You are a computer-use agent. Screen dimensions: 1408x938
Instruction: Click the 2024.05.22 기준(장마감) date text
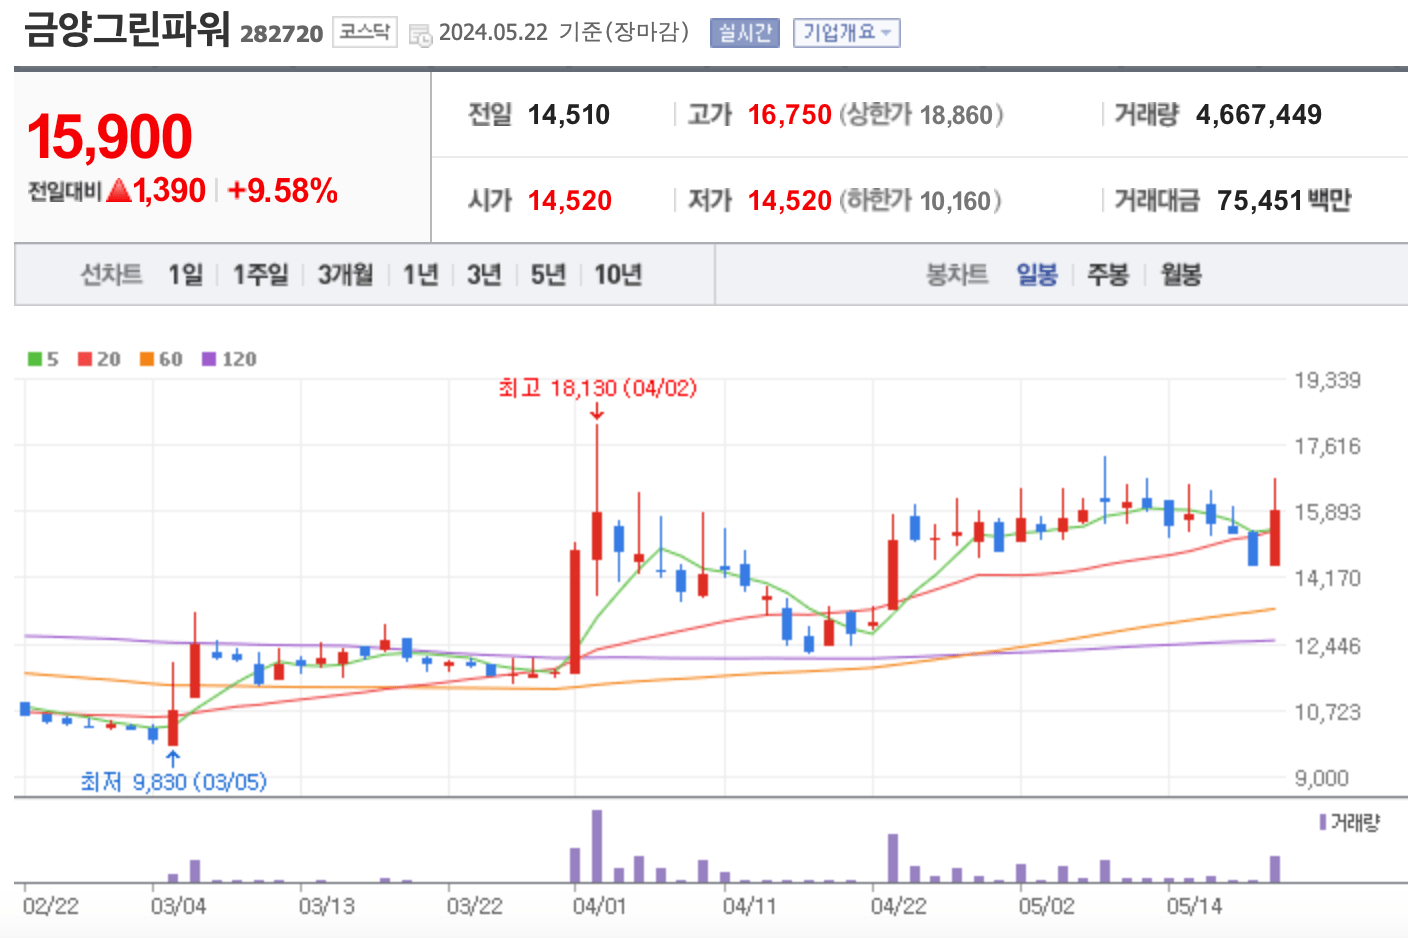(564, 32)
